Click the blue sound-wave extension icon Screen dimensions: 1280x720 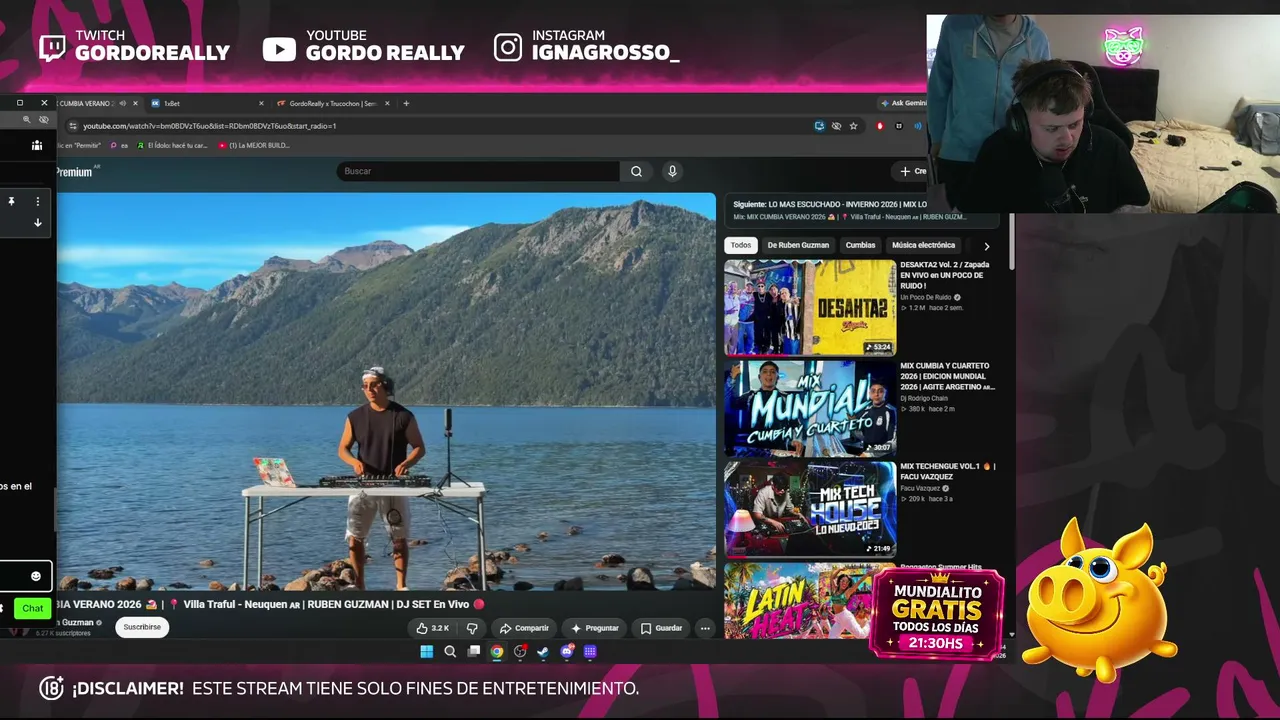tap(917, 126)
